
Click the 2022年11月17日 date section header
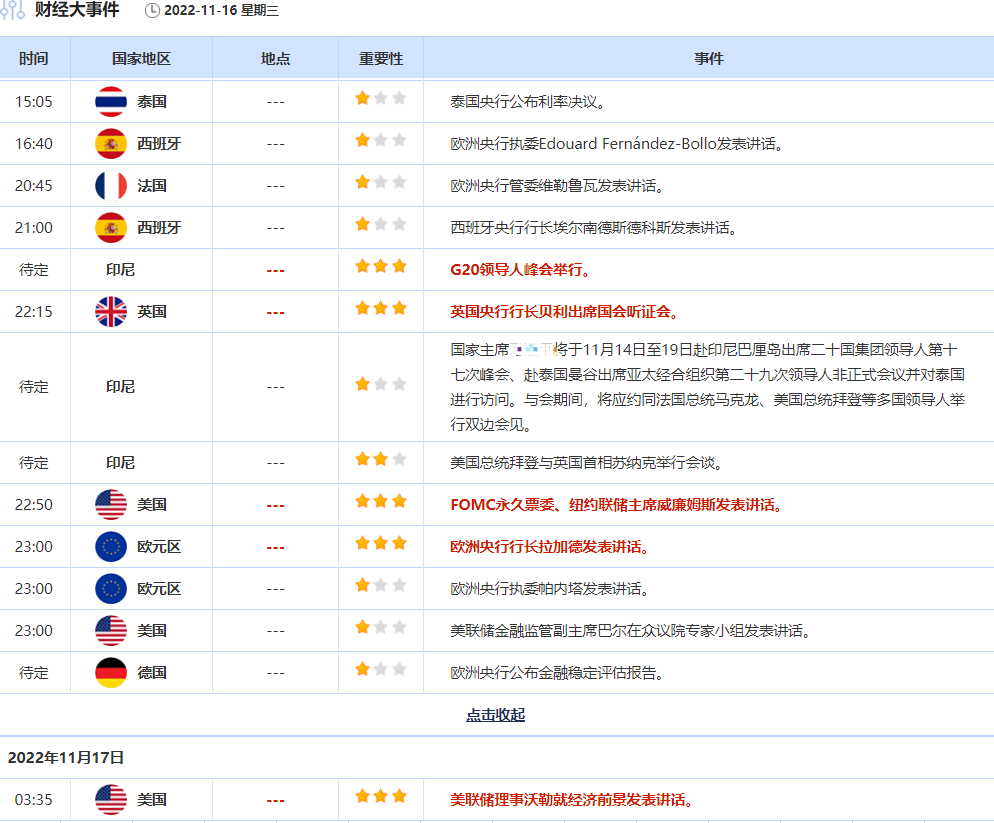pyautogui.click(x=66, y=758)
